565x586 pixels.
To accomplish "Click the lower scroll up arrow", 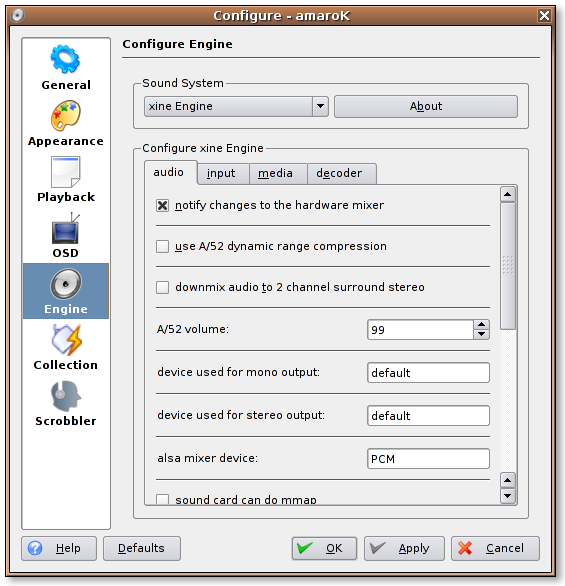I will coord(508,480).
